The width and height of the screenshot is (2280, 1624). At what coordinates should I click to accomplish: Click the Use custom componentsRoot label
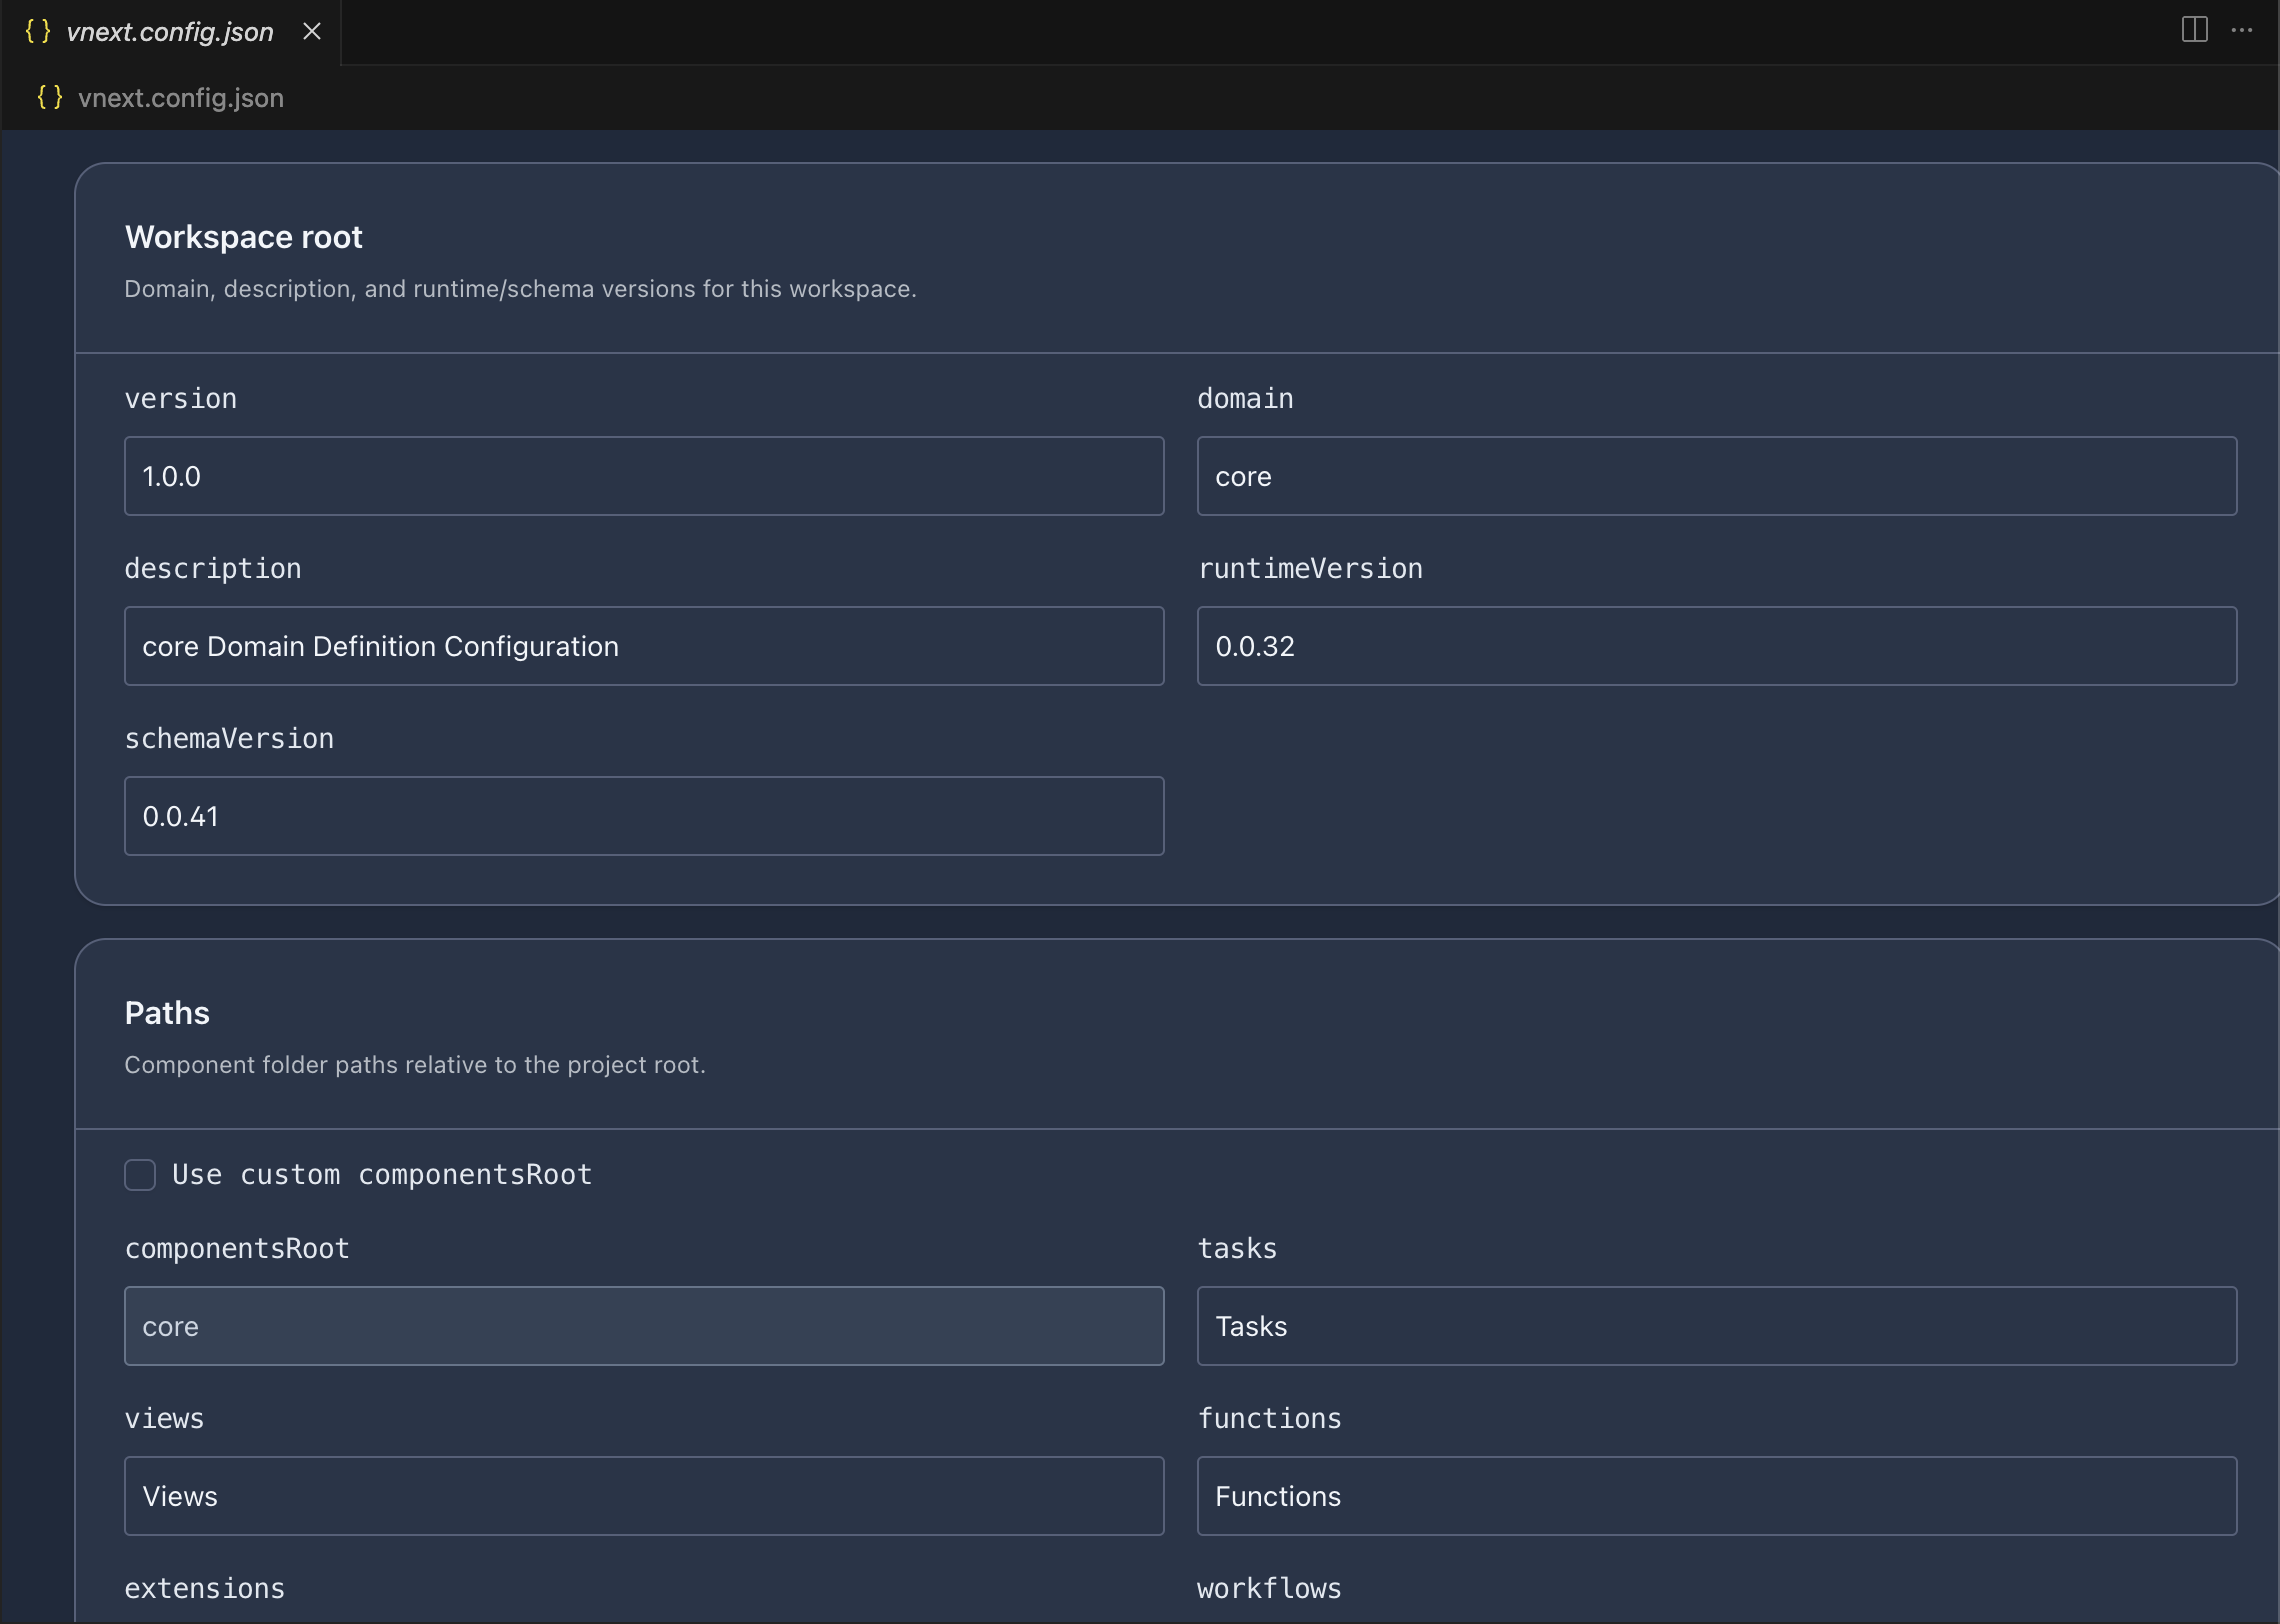[382, 1174]
